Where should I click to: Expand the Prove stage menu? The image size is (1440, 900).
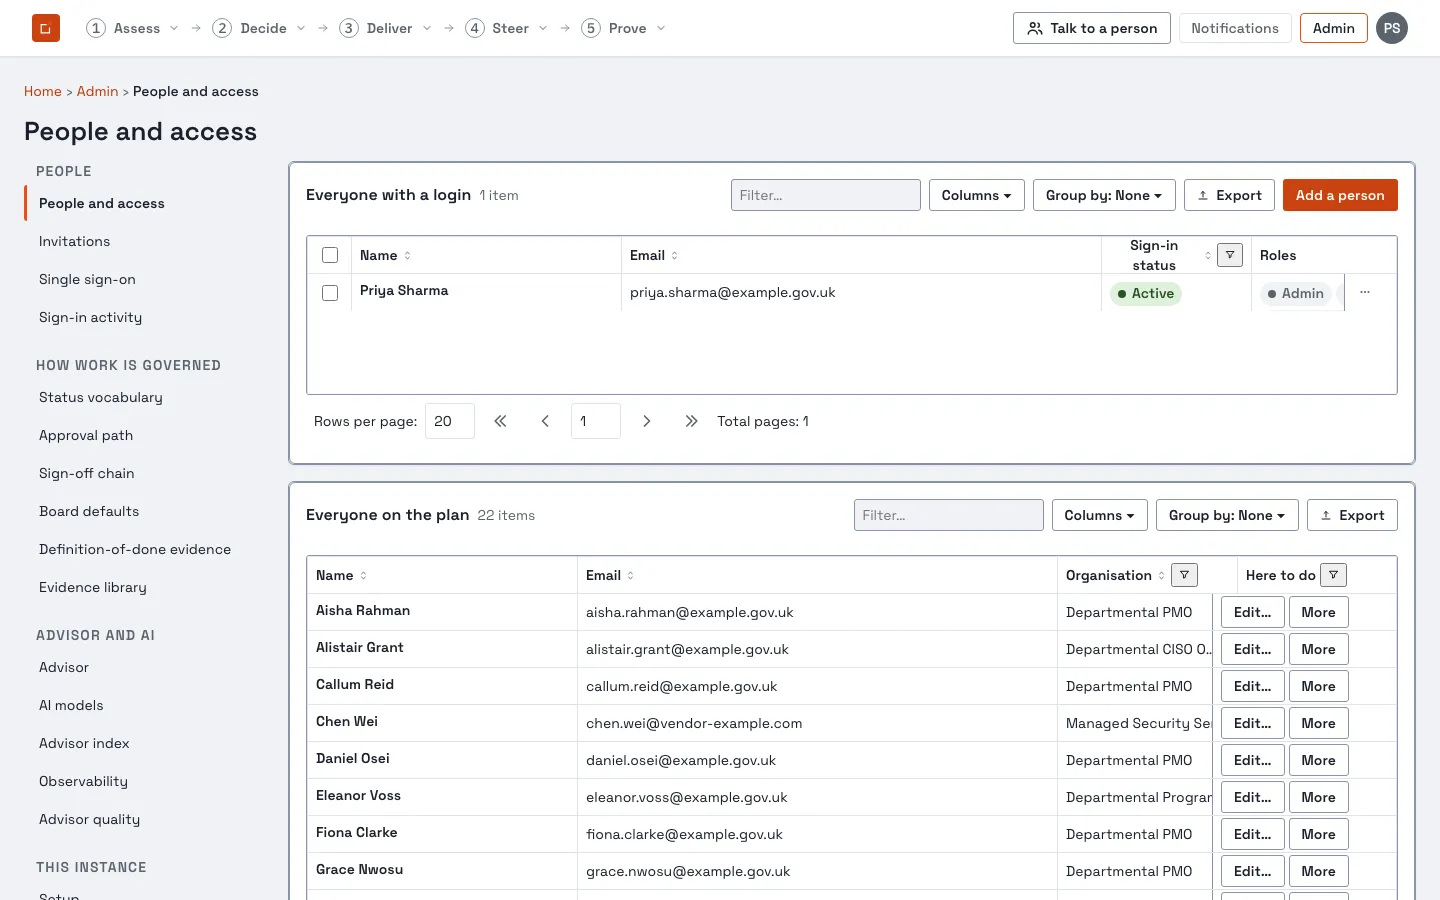(x=624, y=28)
